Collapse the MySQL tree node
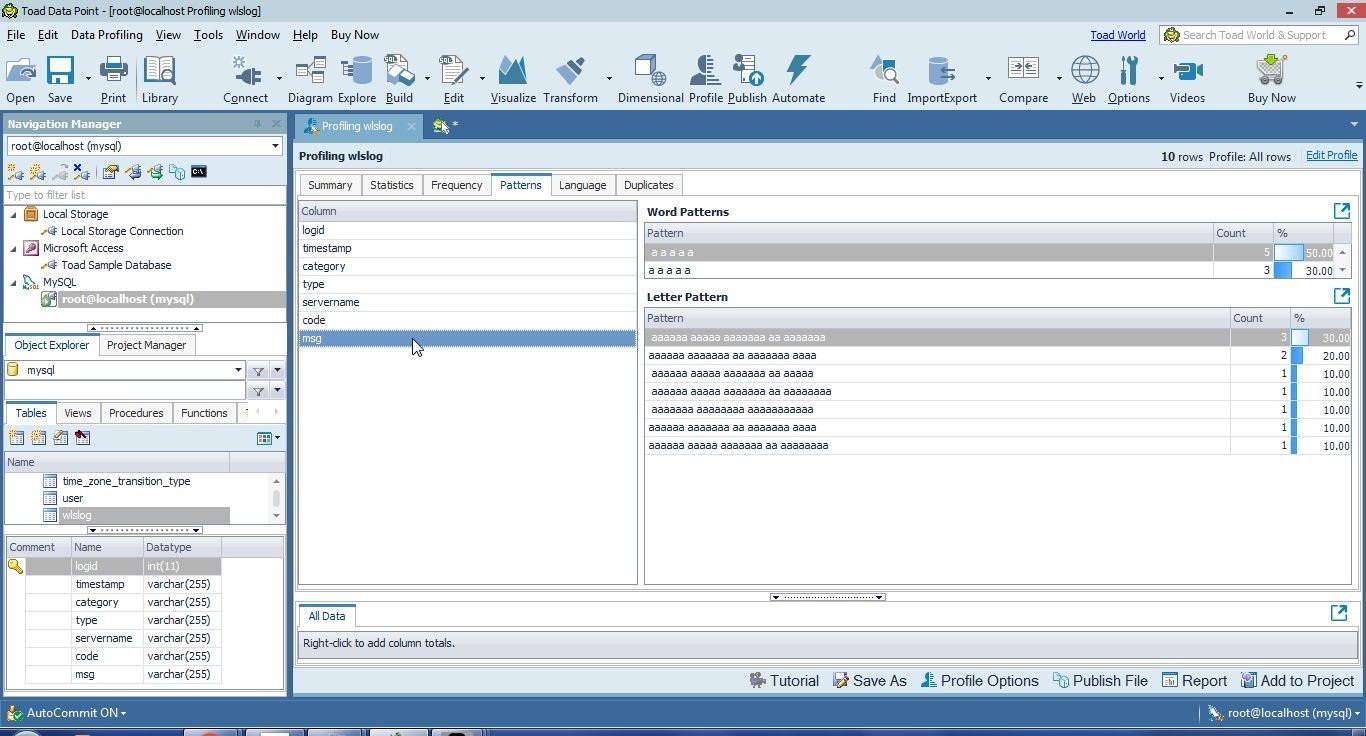 coord(14,282)
